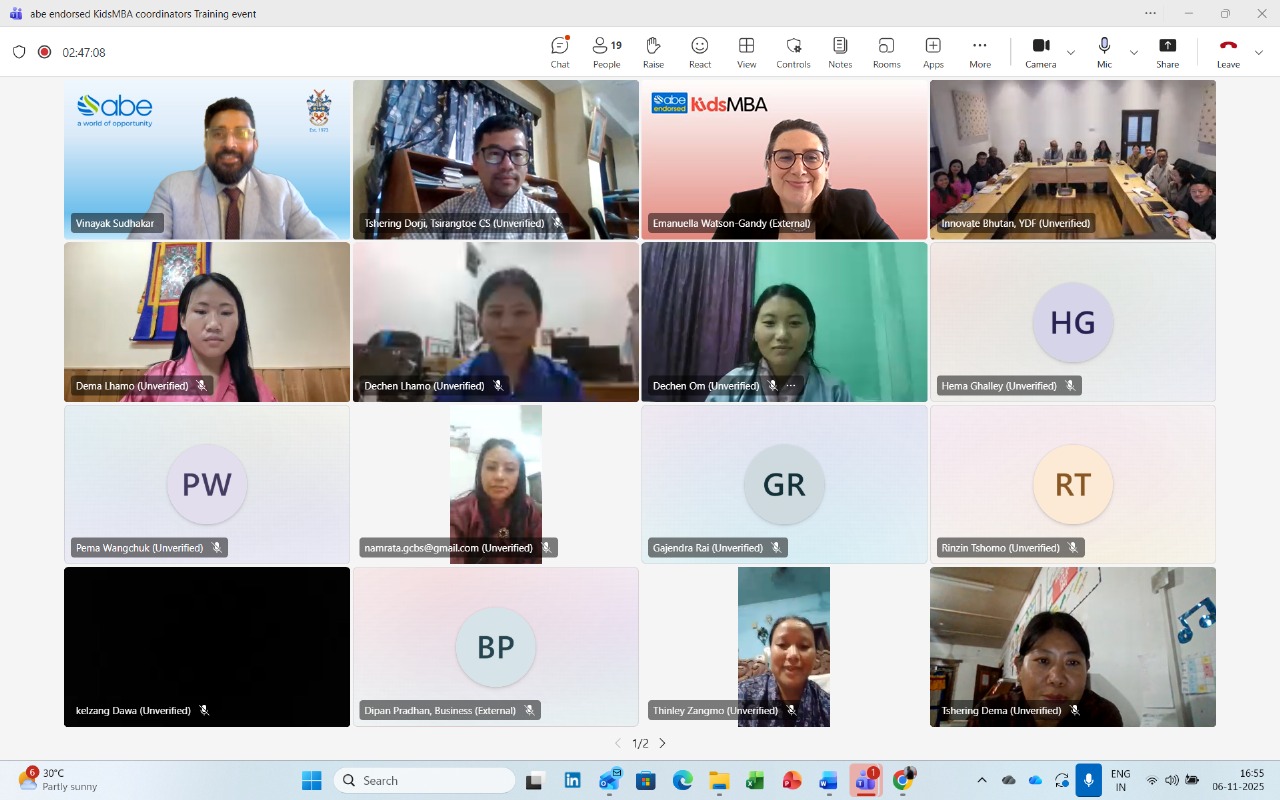Open the View options
Image resolution: width=1280 pixels, height=800 pixels.
point(746,52)
